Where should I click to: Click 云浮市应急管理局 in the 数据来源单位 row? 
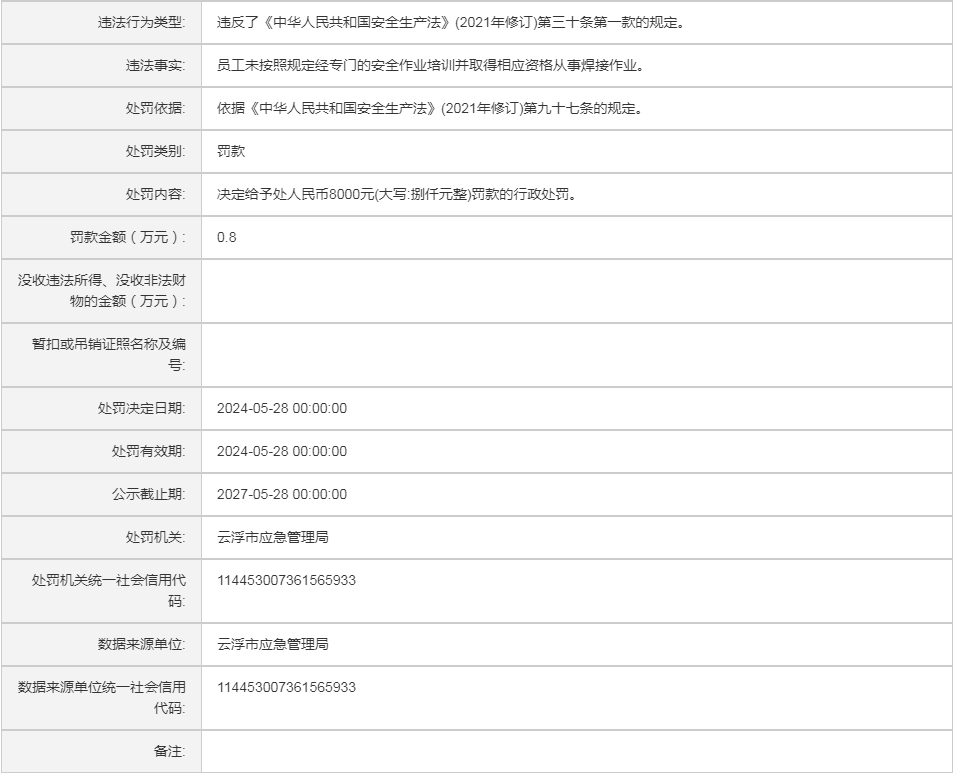tap(273, 644)
